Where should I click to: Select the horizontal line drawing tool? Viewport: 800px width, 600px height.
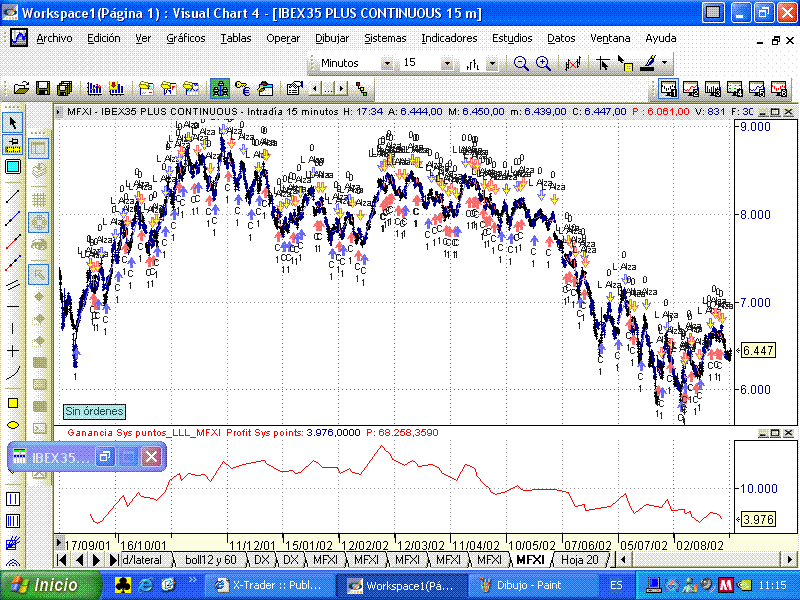(13, 306)
